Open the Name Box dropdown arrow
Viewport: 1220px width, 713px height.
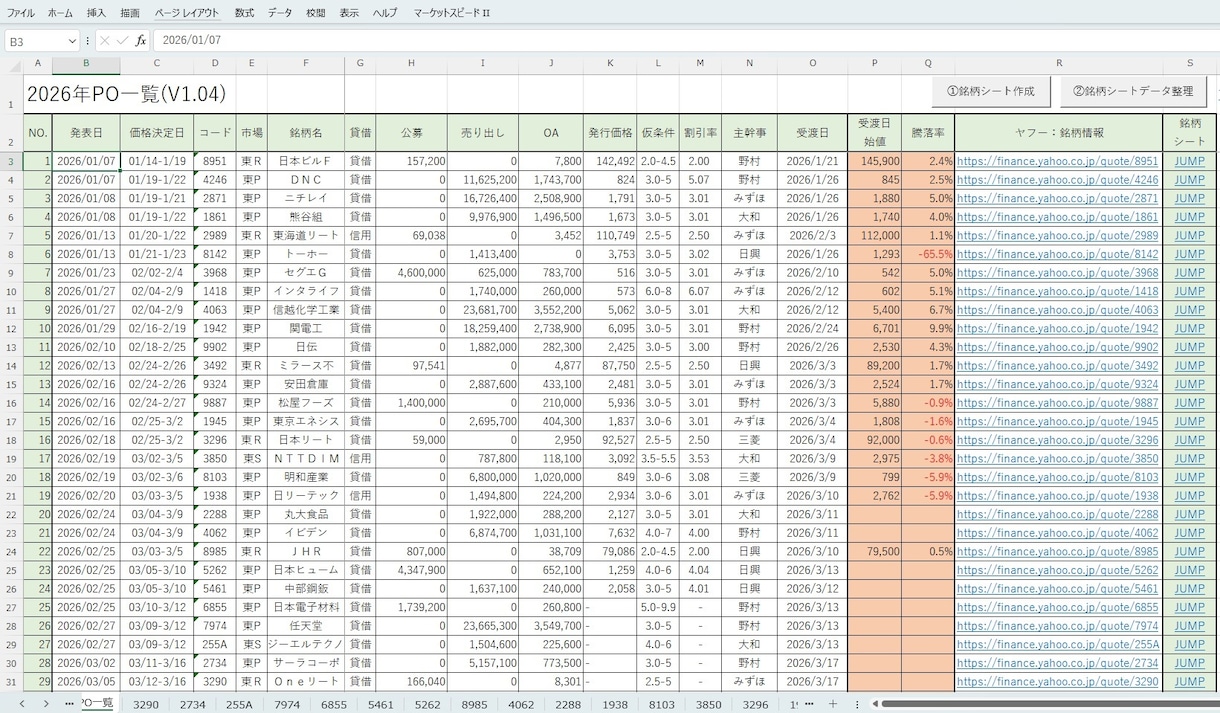[71, 41]
